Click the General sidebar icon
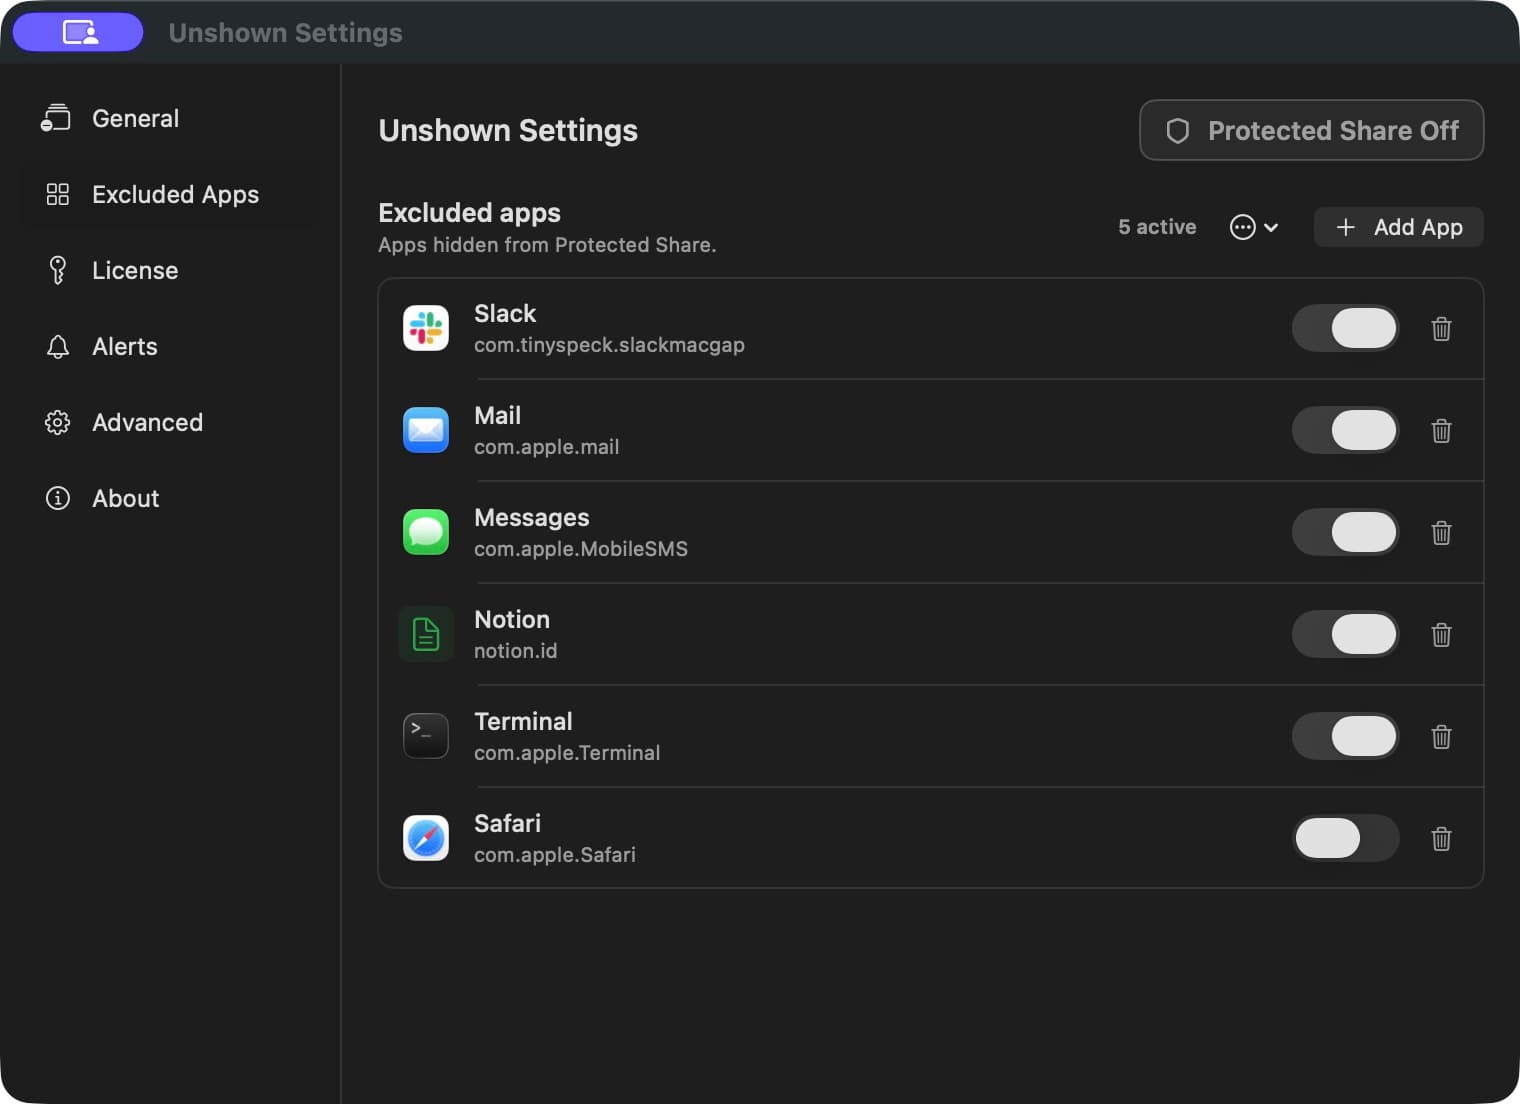This screenshot has height=1104, width=1520. 56,118
